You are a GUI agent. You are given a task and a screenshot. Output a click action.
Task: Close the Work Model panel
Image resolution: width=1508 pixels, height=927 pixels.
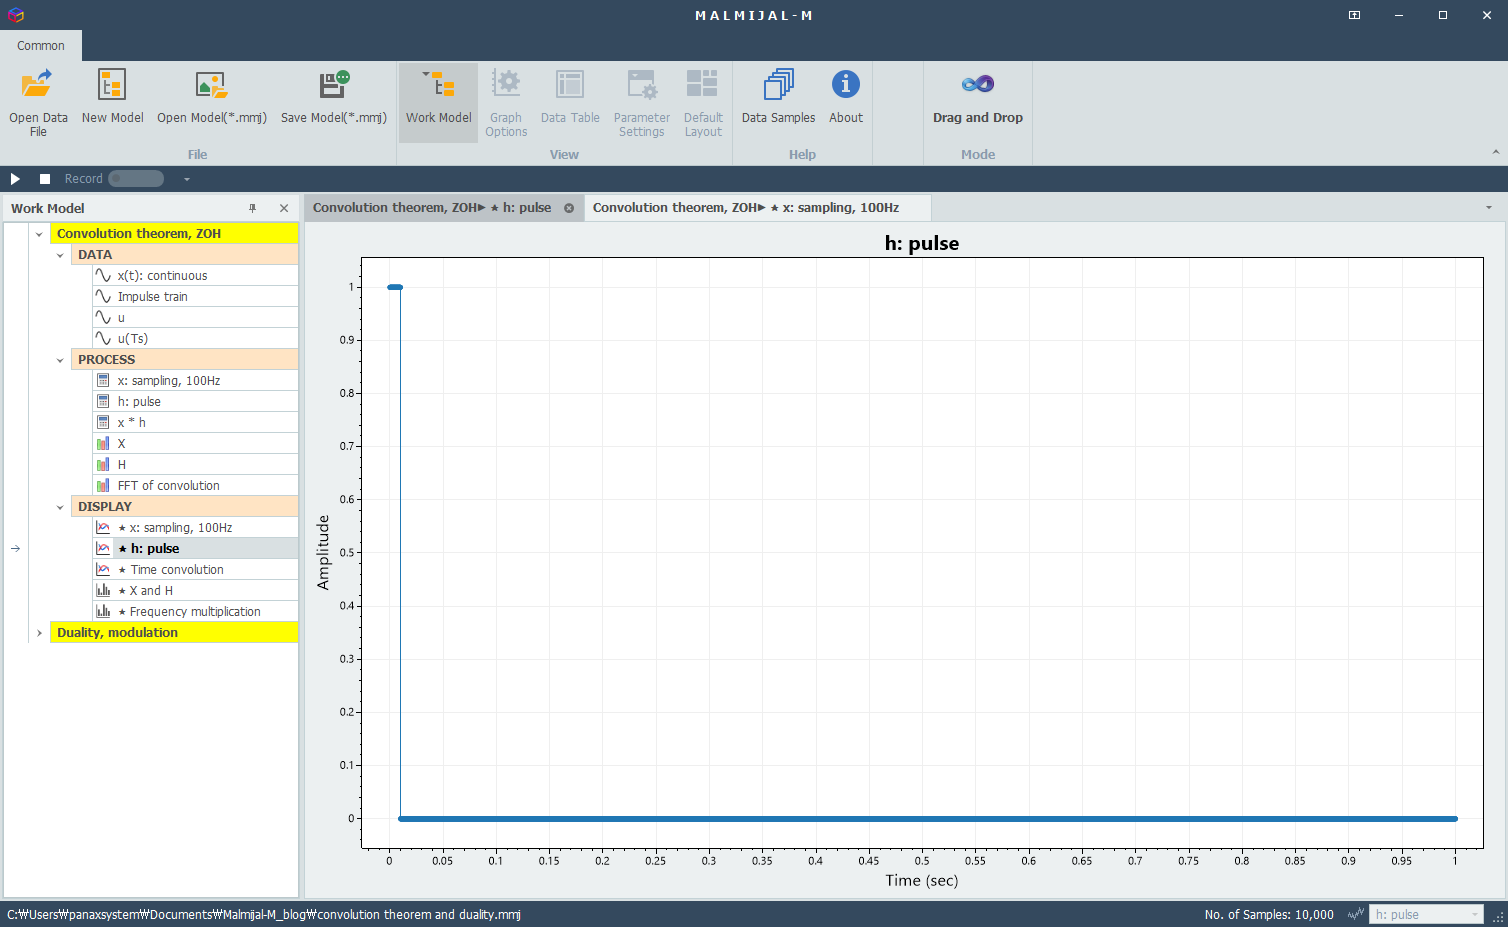[x=284, y=208]
